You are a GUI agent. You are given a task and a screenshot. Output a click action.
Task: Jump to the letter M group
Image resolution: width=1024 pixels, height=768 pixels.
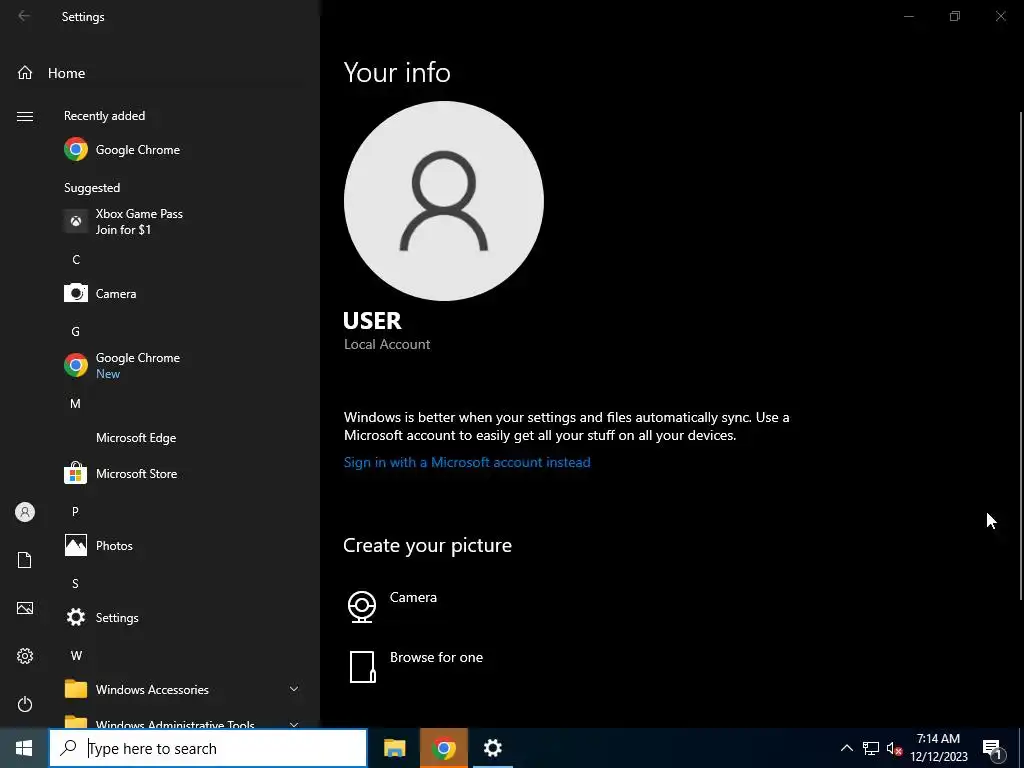tap(76, 404)
